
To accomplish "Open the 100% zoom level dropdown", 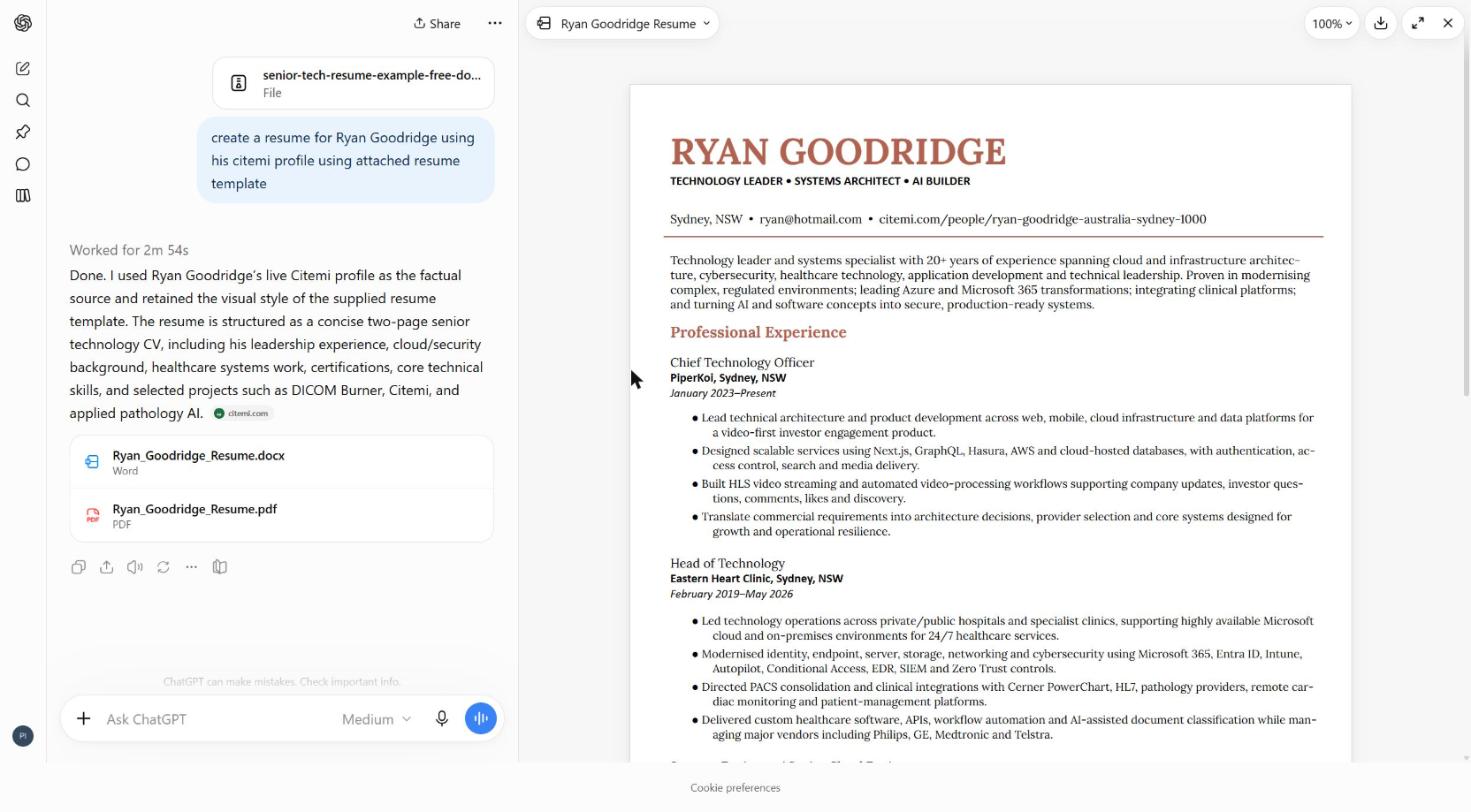I will [1332, 24].
